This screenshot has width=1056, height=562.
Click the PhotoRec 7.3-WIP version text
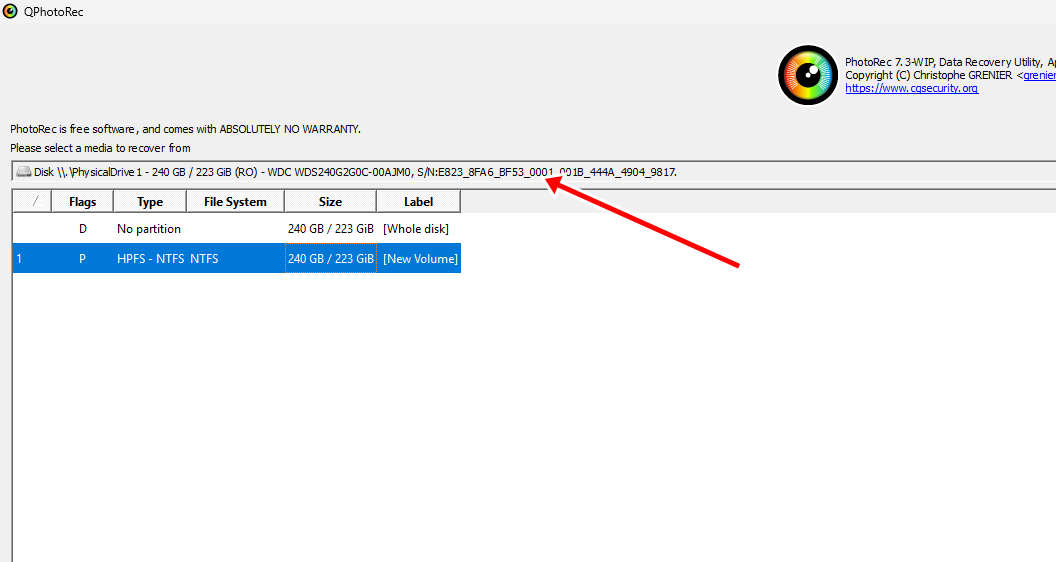tap(950, 62)
